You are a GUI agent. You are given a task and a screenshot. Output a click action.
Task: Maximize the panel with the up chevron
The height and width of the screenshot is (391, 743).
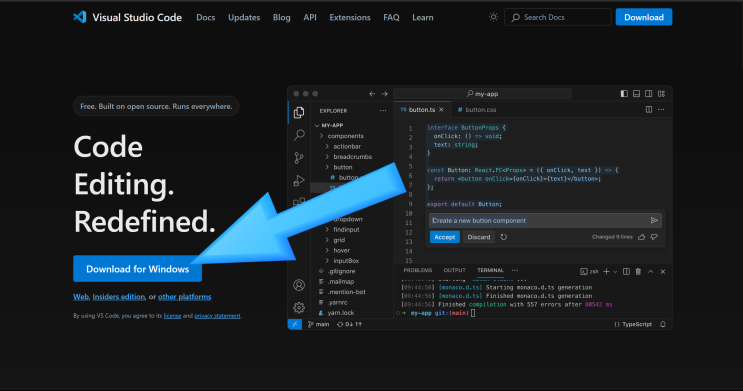[x=651, y=272]
